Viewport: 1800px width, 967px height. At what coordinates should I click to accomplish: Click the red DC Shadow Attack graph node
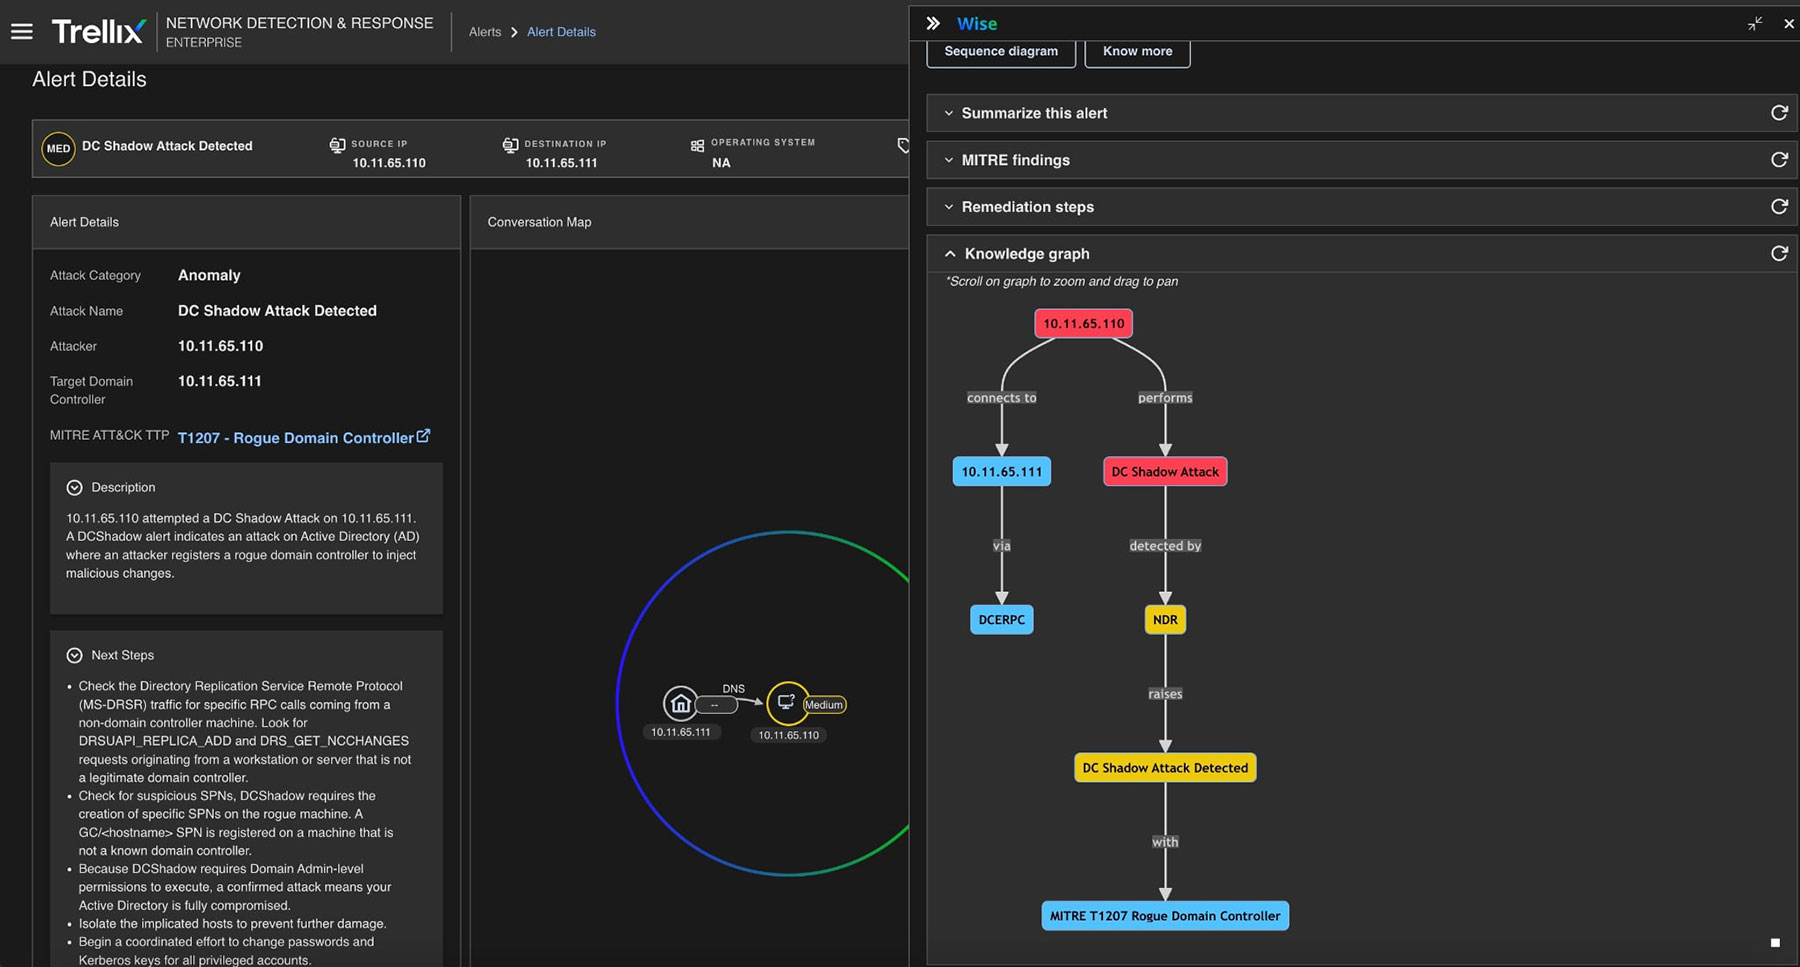(1165, 472)
